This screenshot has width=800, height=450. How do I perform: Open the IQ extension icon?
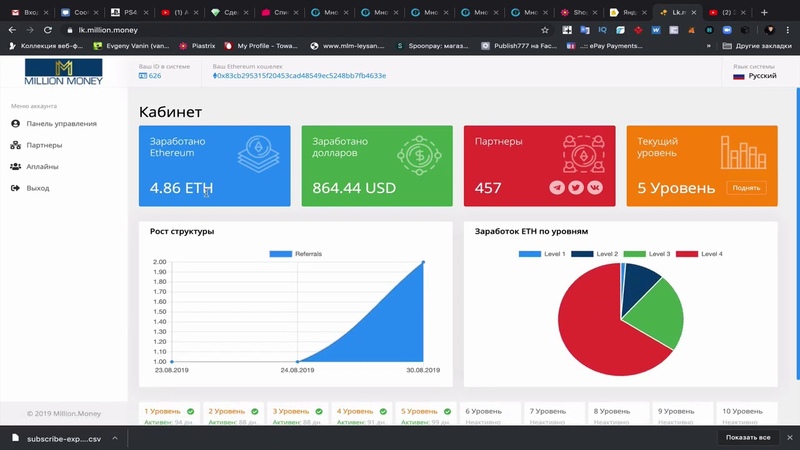[x=603, y=30]
